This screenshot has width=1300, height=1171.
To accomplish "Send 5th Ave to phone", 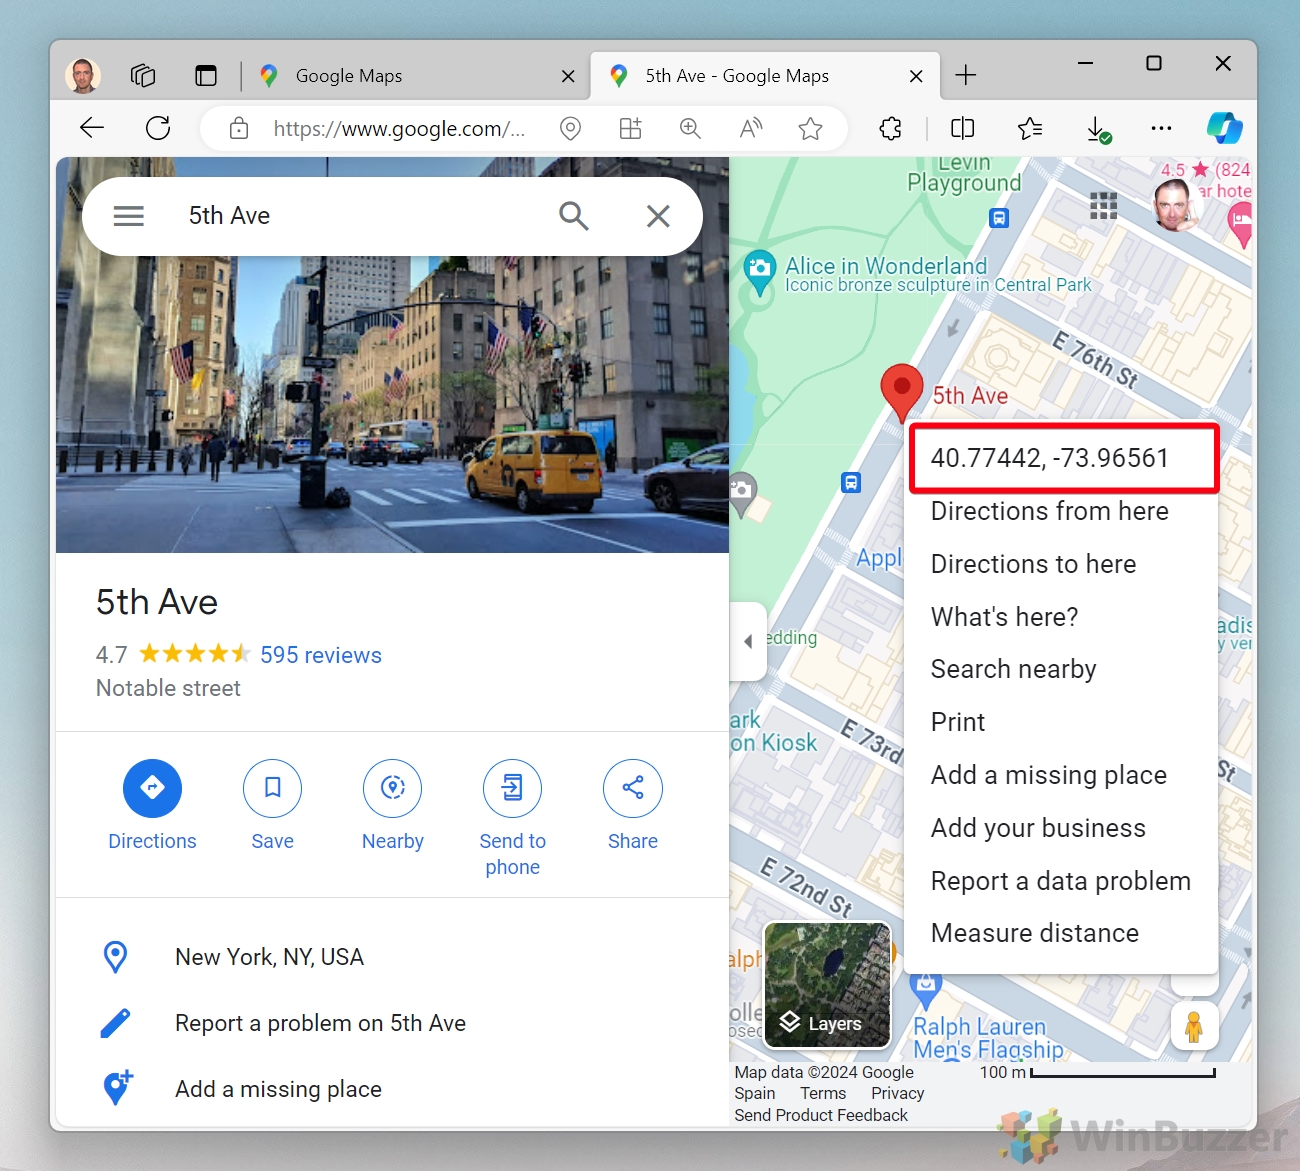I will point(513,818).
